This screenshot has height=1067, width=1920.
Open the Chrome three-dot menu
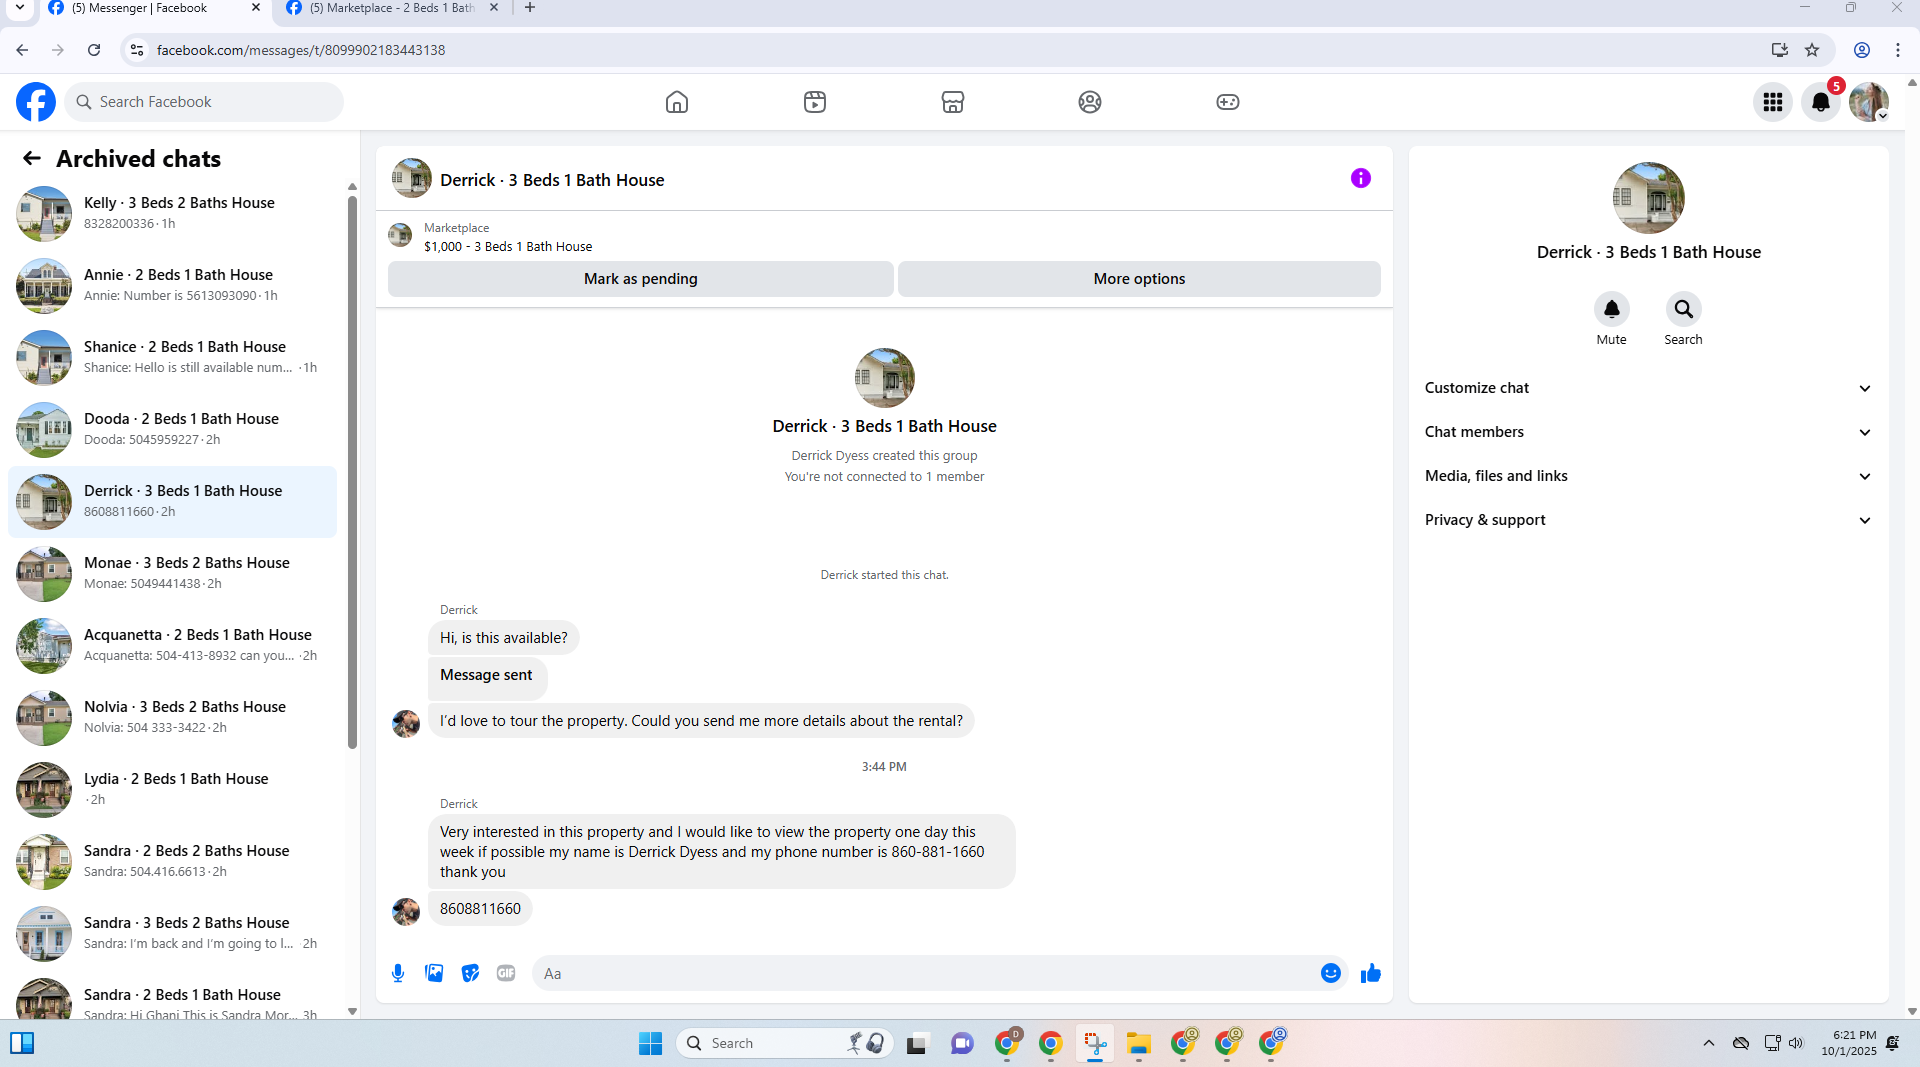pos(1898,50)
